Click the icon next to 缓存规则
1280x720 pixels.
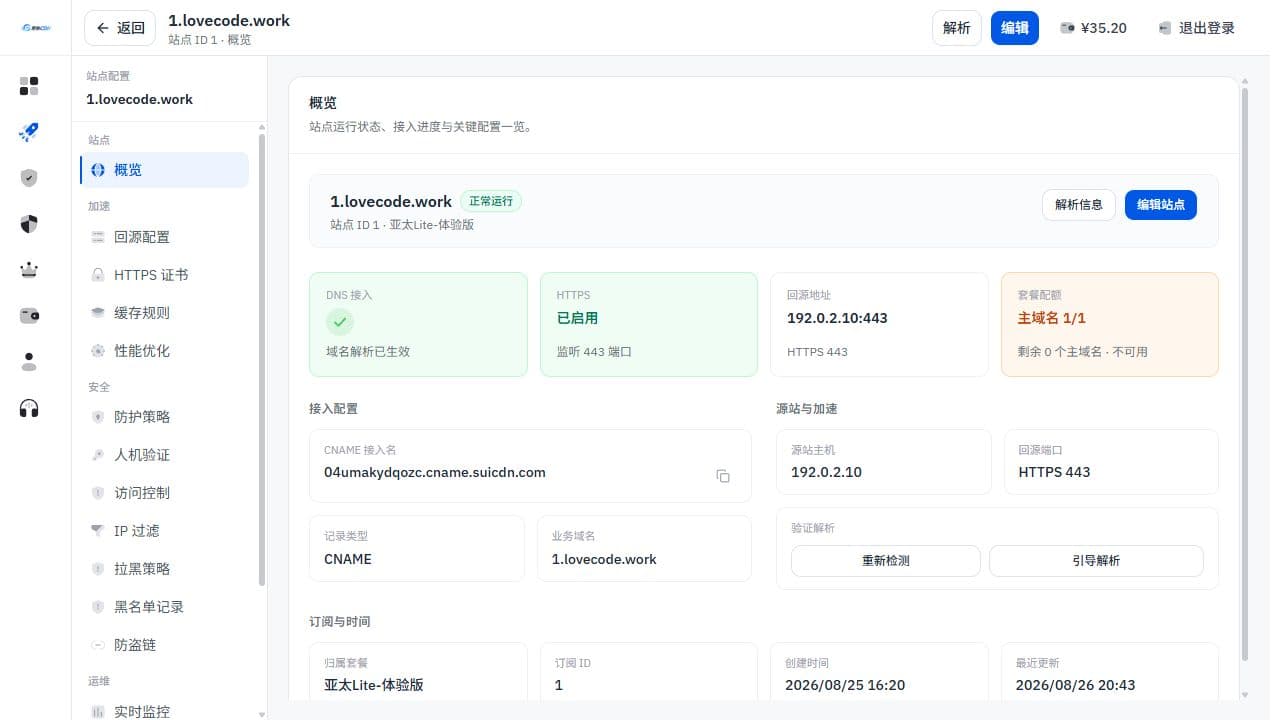(98, 313)
